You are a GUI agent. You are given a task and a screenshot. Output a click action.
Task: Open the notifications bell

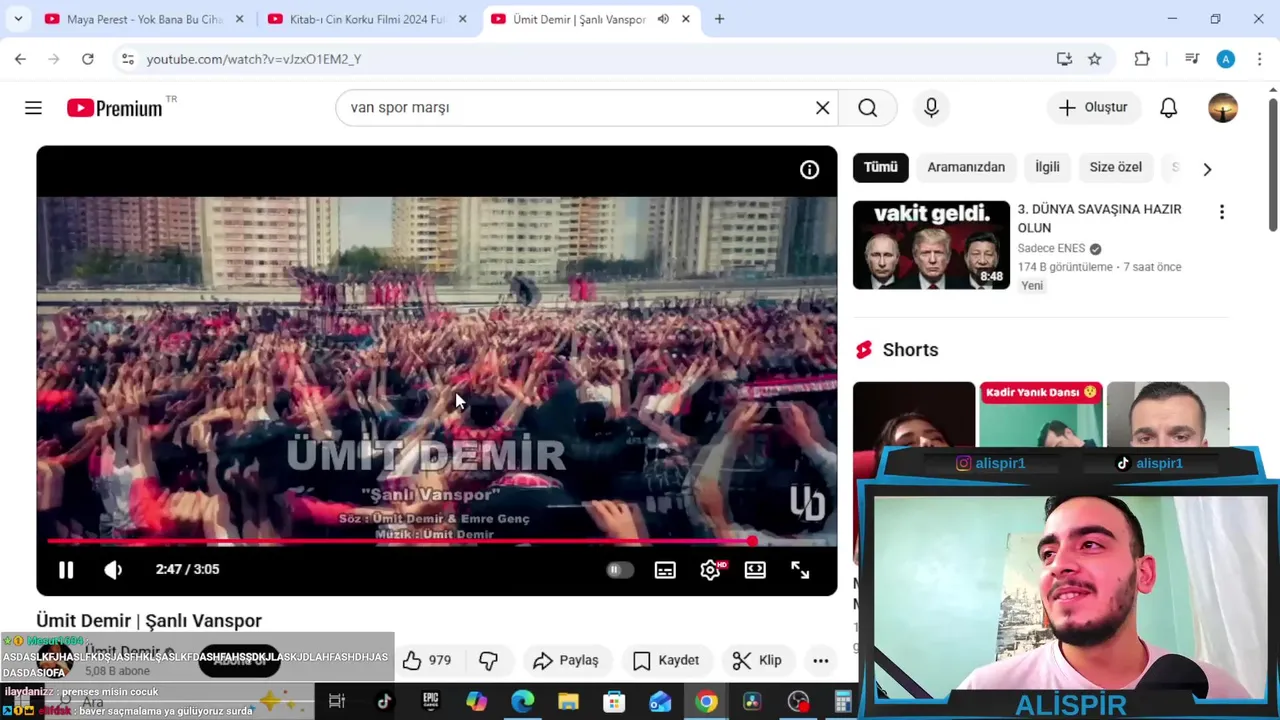[1168, 108]
